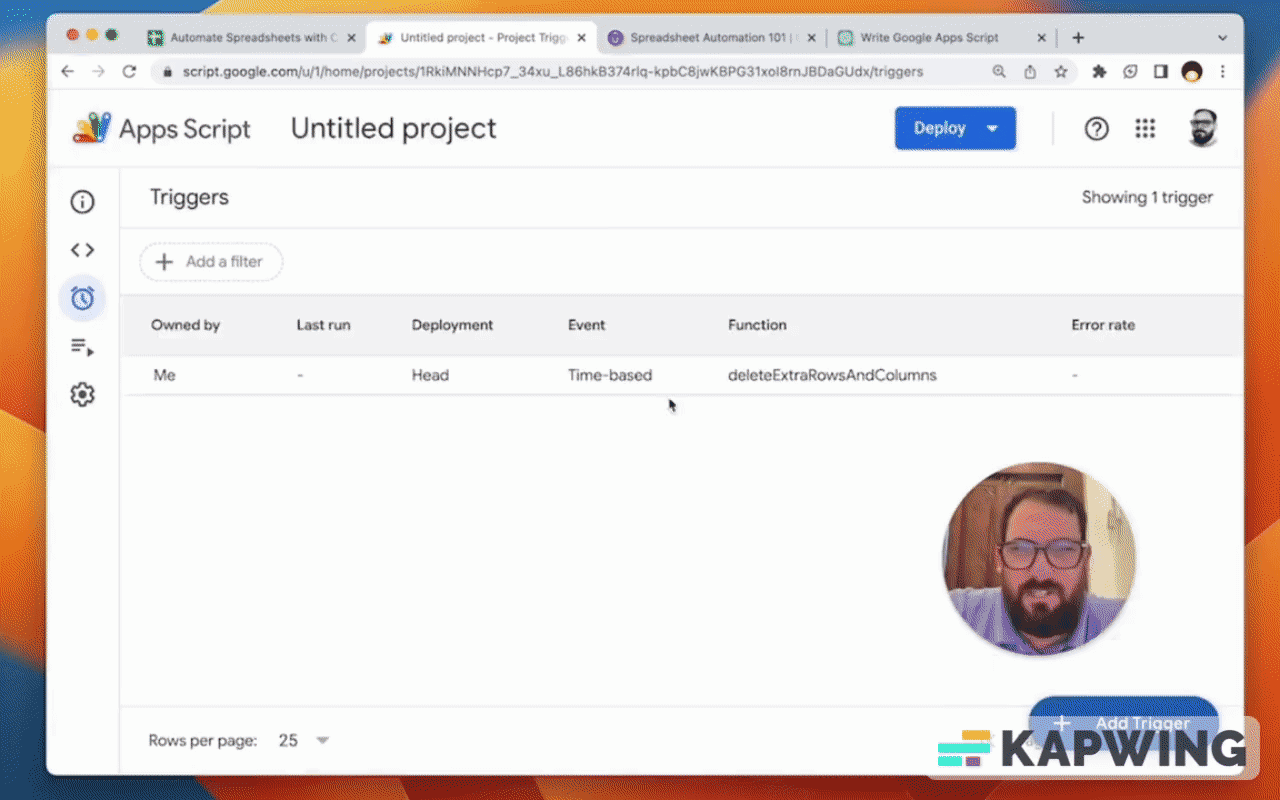Go back with browser back arrow
The height and width of the screenshot is (800, 1280).
67,72
